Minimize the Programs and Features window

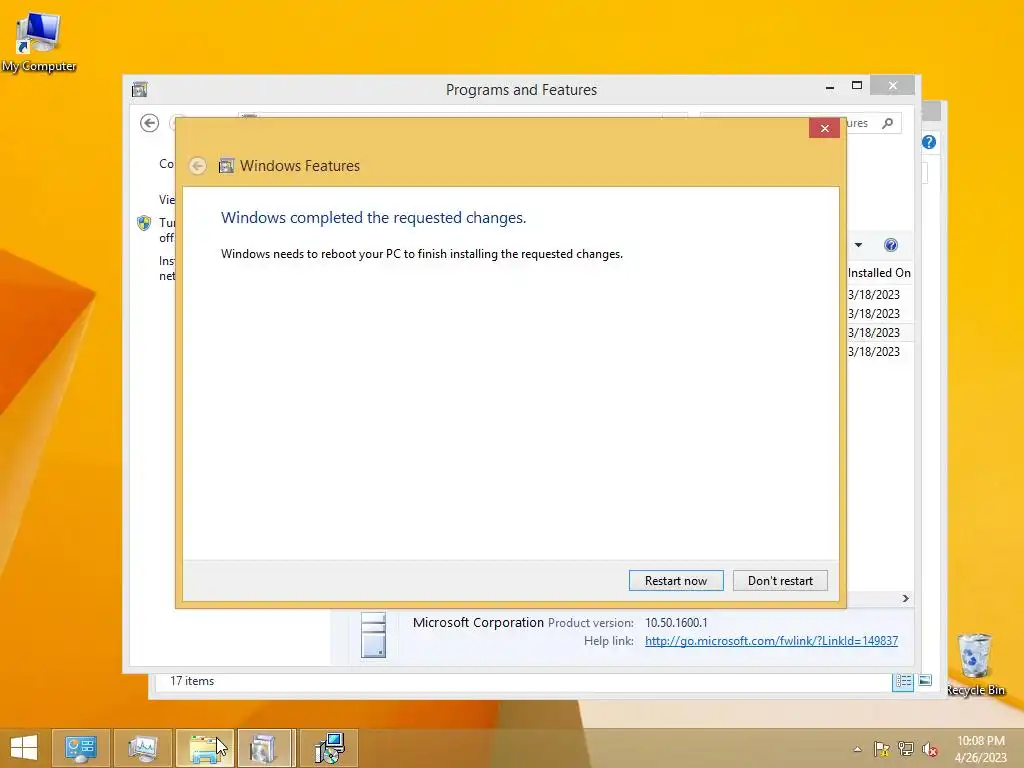point(829,86)
